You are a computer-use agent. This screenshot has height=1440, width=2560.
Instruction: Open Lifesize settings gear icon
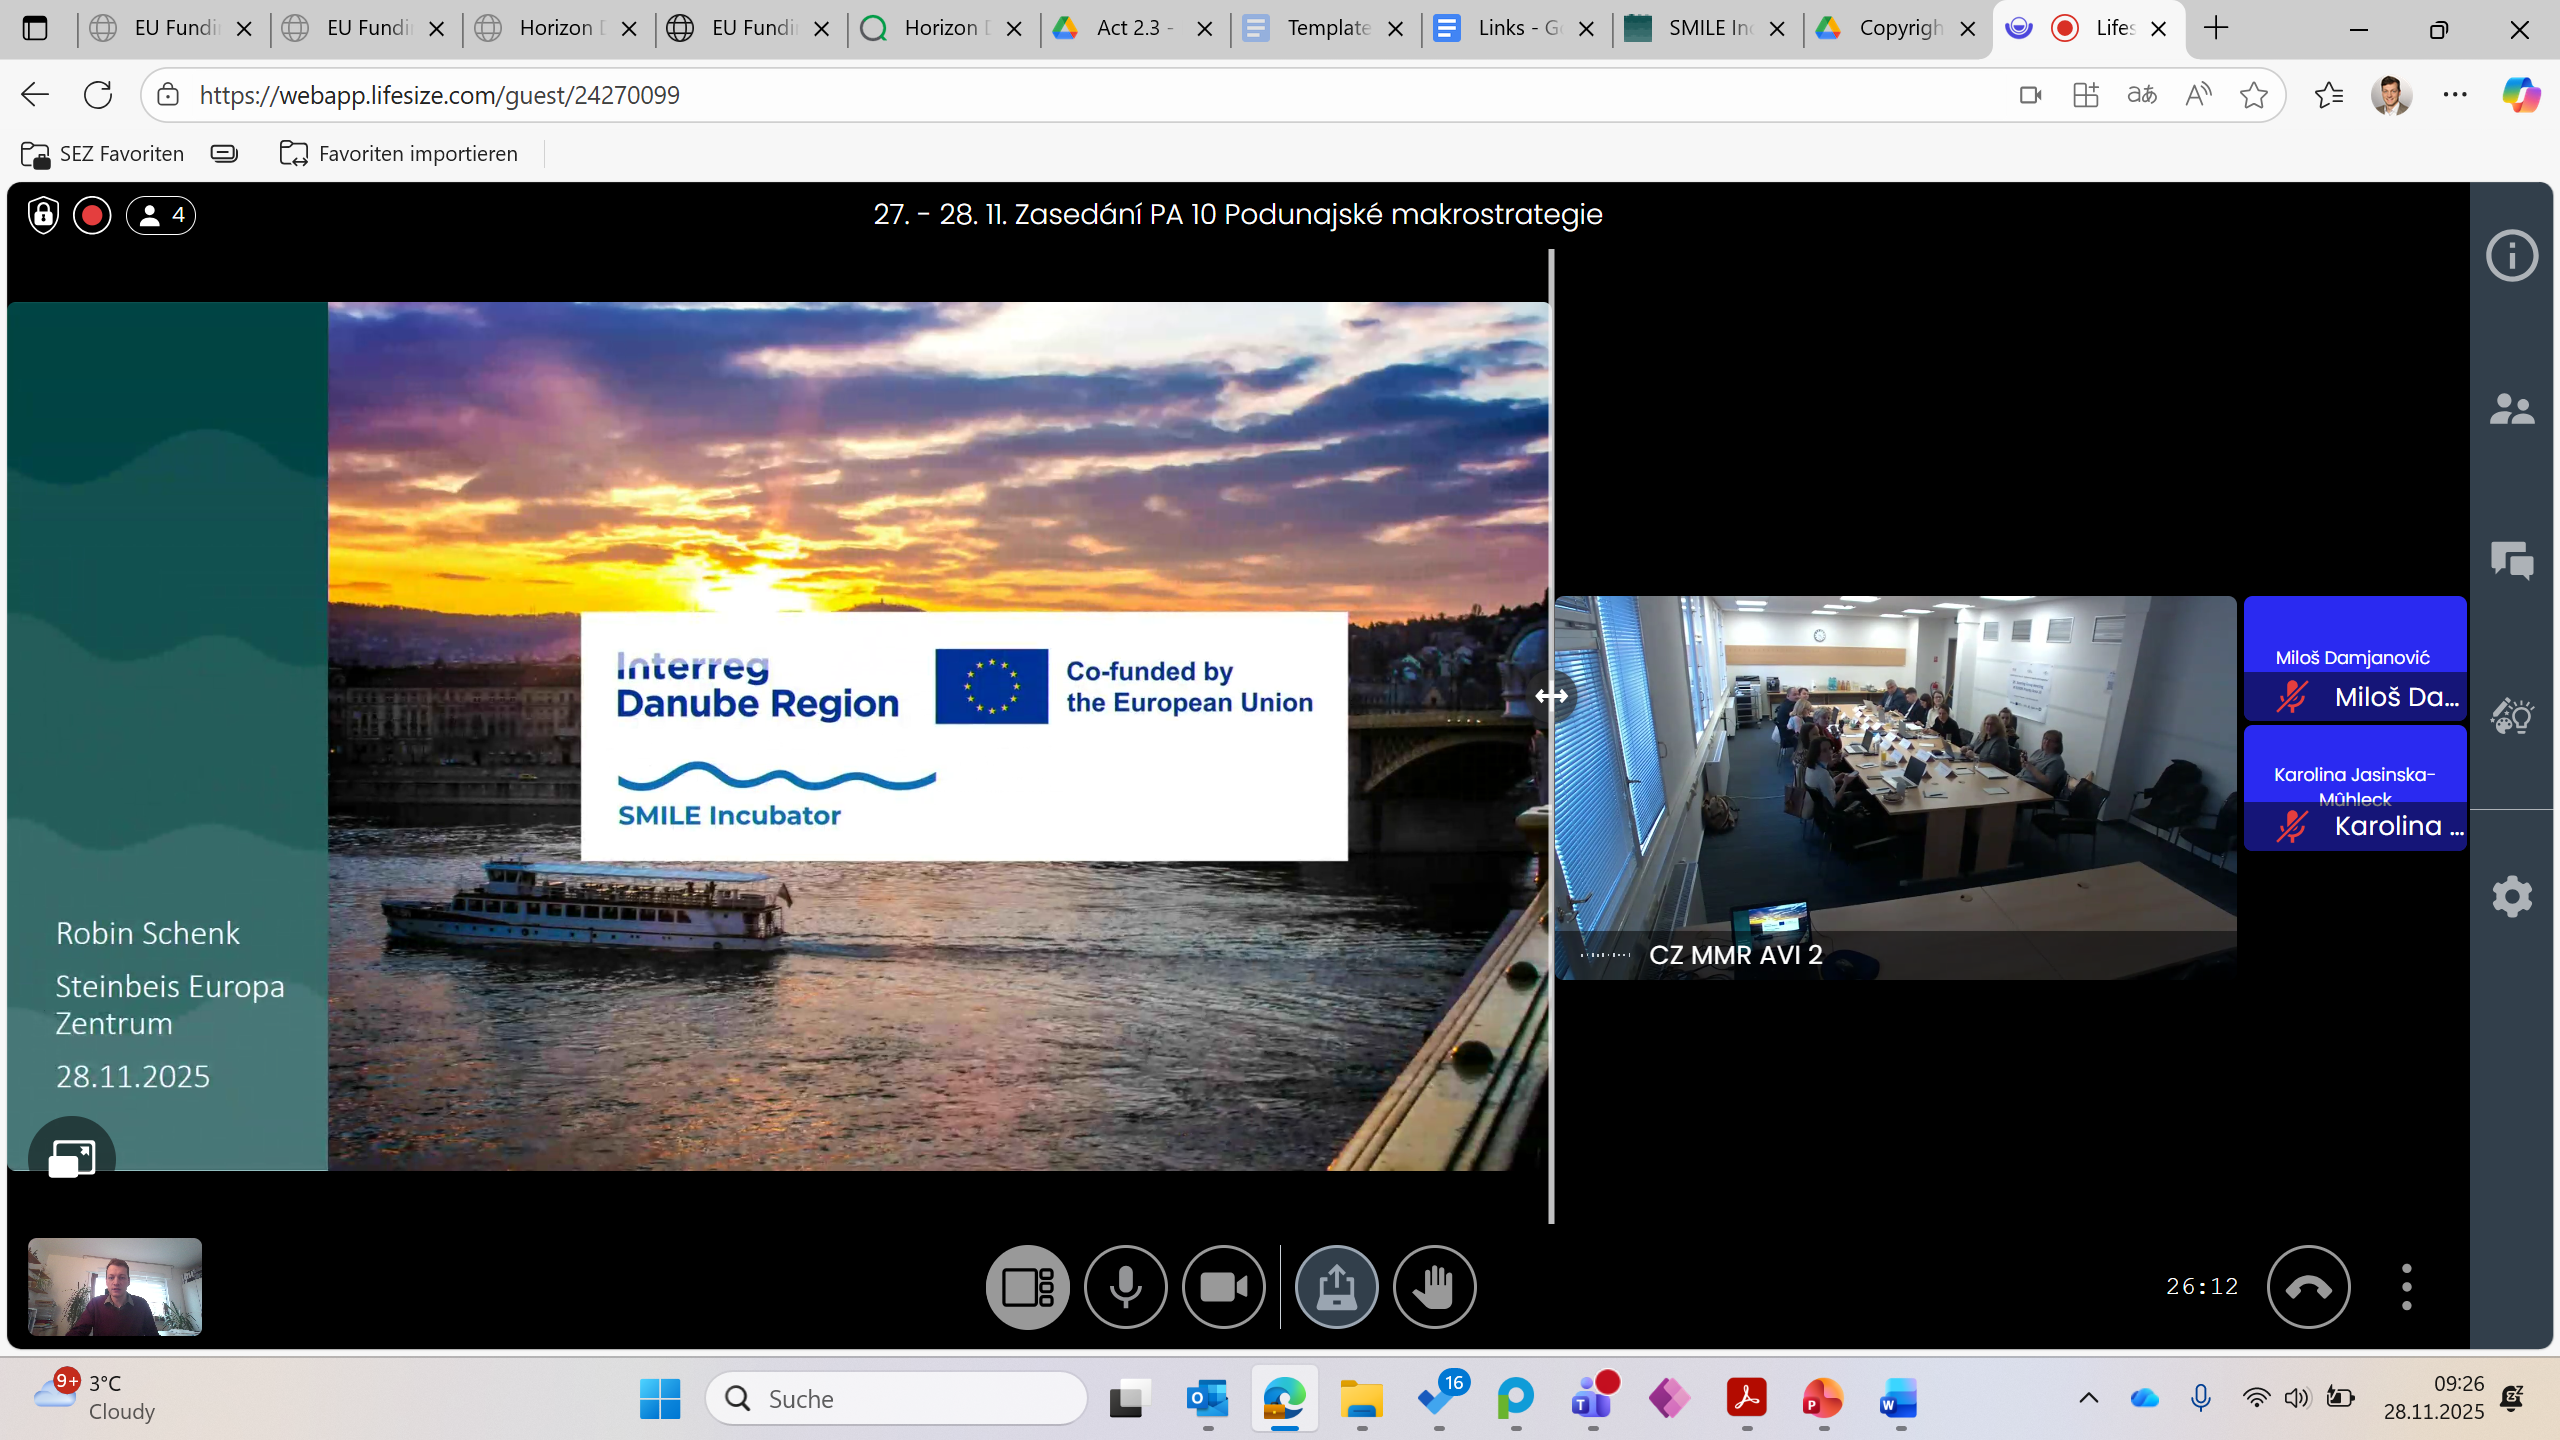(x=2511, y=897)
